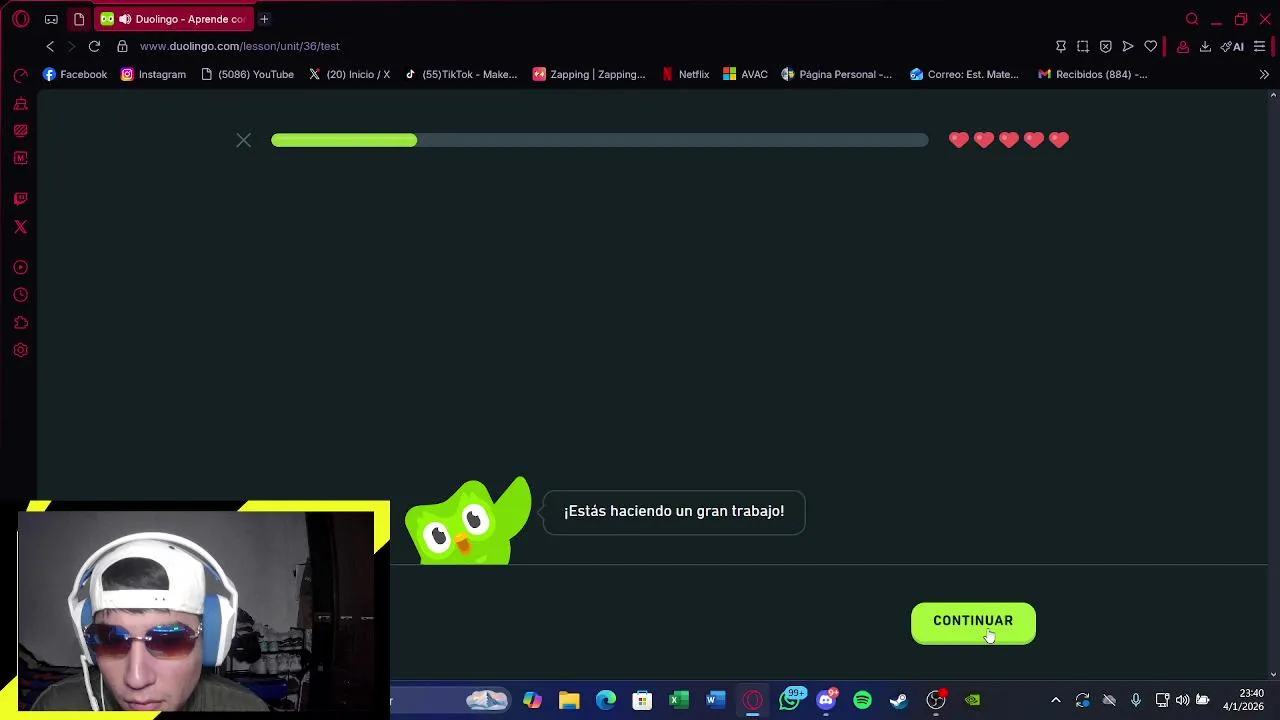Open the Aria AI button
This screenshot has width=1280, height=720.
1232,46
